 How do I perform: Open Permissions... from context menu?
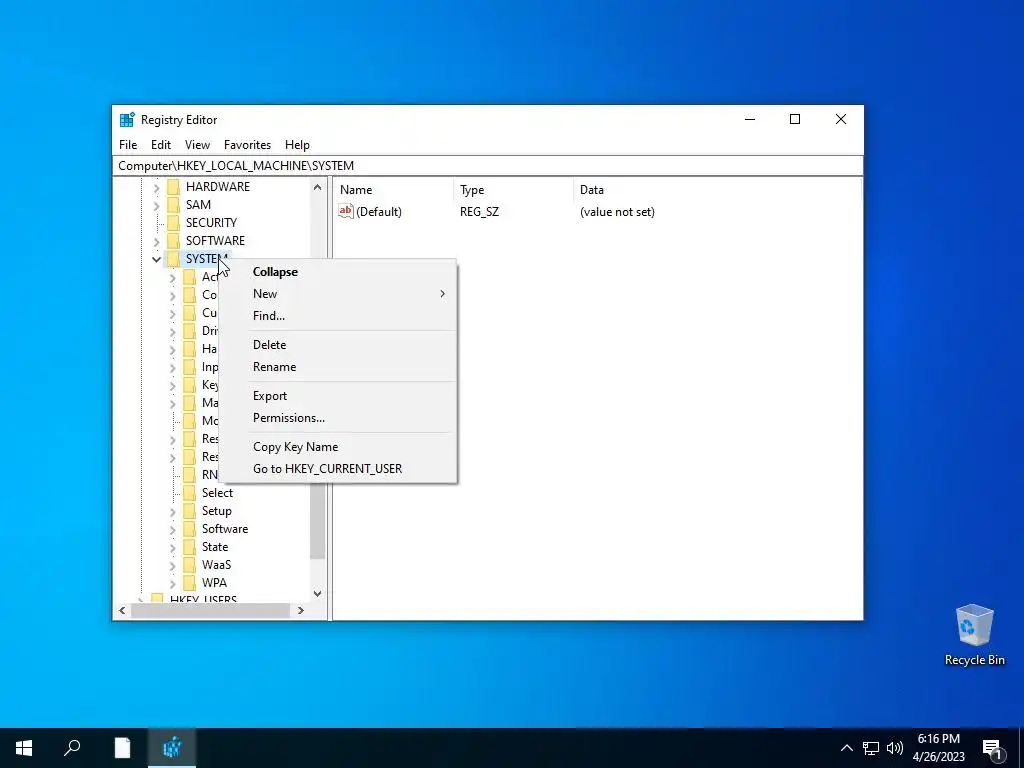pyautogui.click(x=338, y=418)
